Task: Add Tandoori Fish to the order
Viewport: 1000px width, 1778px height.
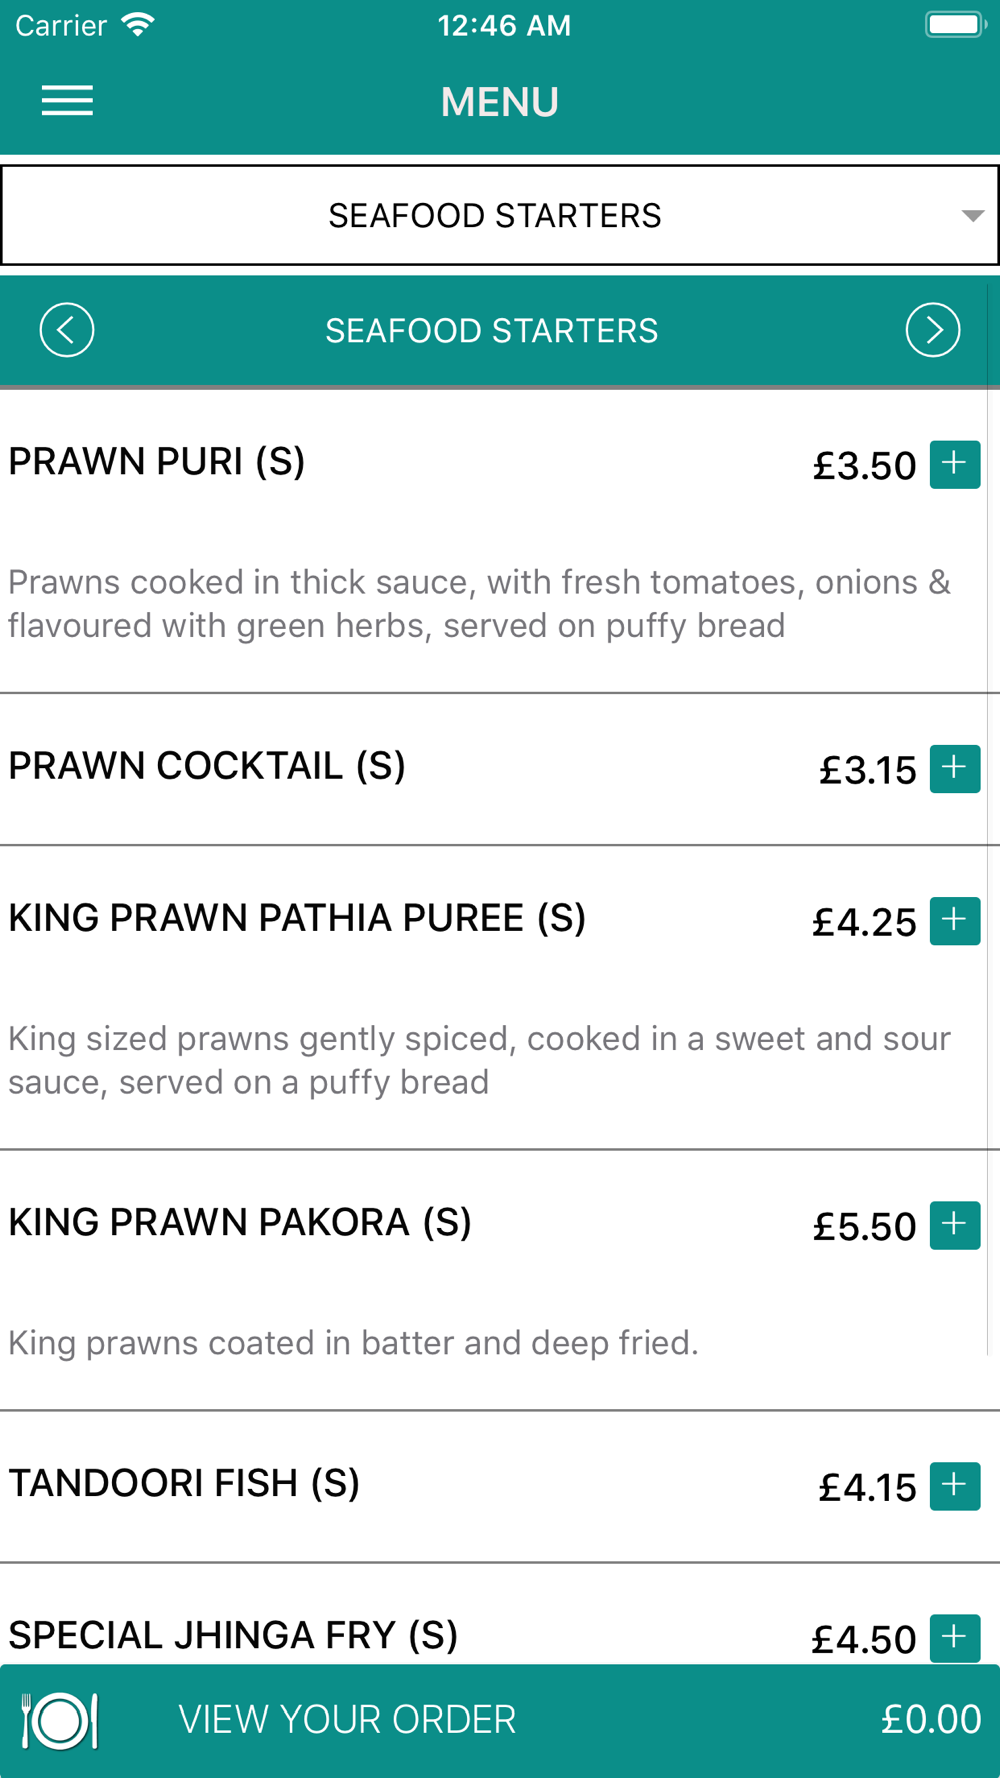Action: tap(955, 1485)
